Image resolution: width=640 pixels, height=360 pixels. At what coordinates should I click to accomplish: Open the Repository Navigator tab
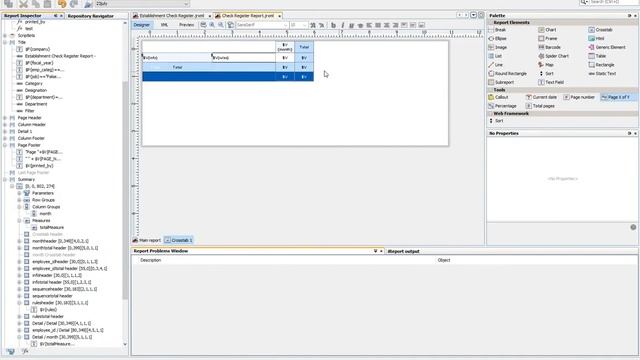point(91,16)
